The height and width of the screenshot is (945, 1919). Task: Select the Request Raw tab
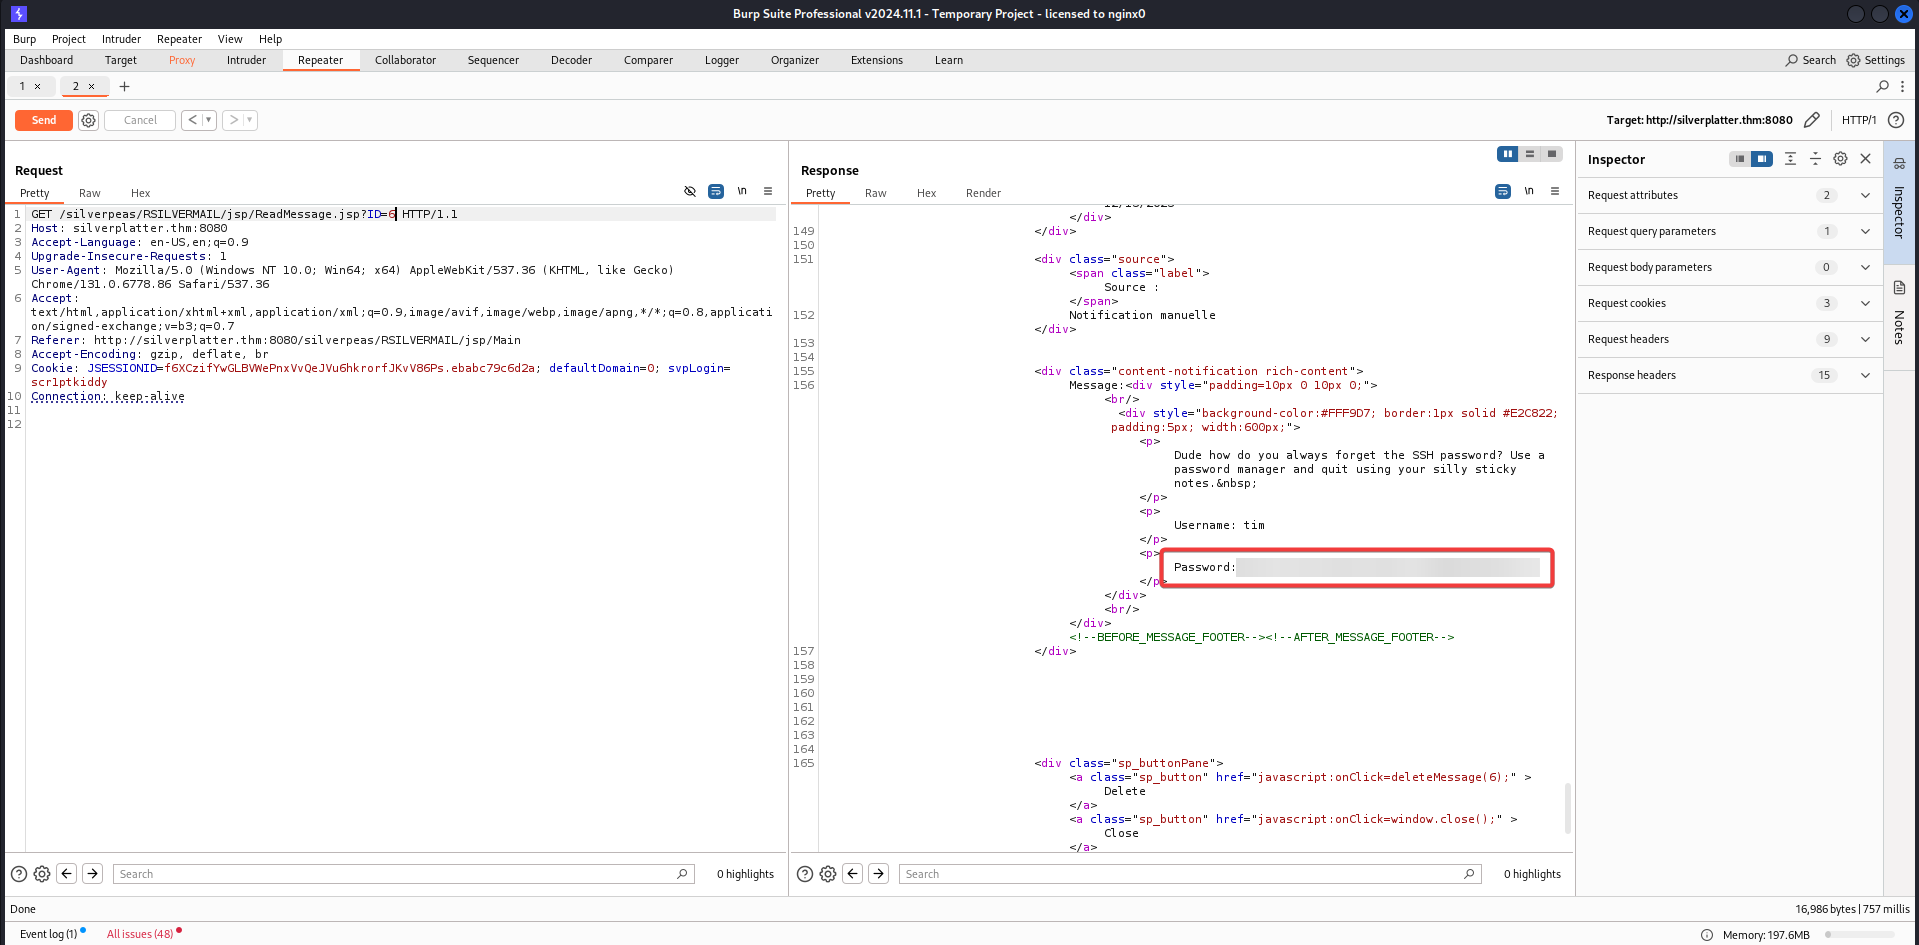pos(90,193)
